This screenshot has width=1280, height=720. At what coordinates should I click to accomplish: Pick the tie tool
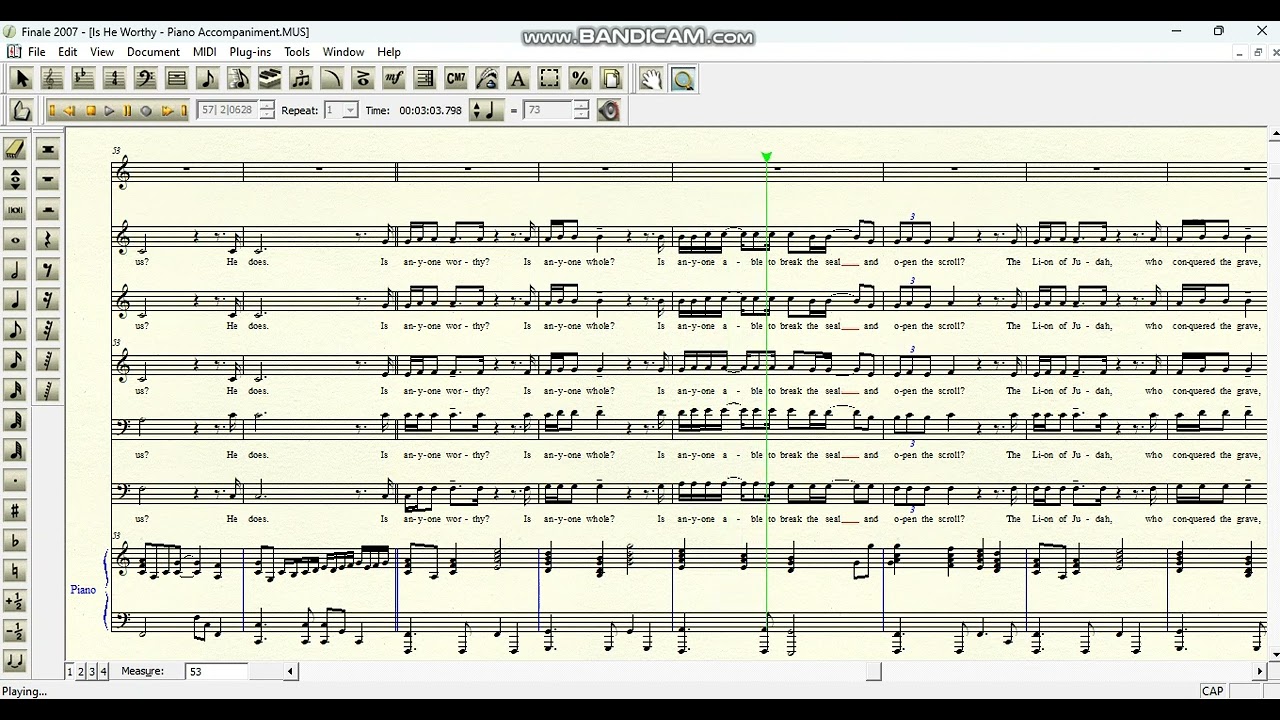pyautogui.click(x=15, y=660)
